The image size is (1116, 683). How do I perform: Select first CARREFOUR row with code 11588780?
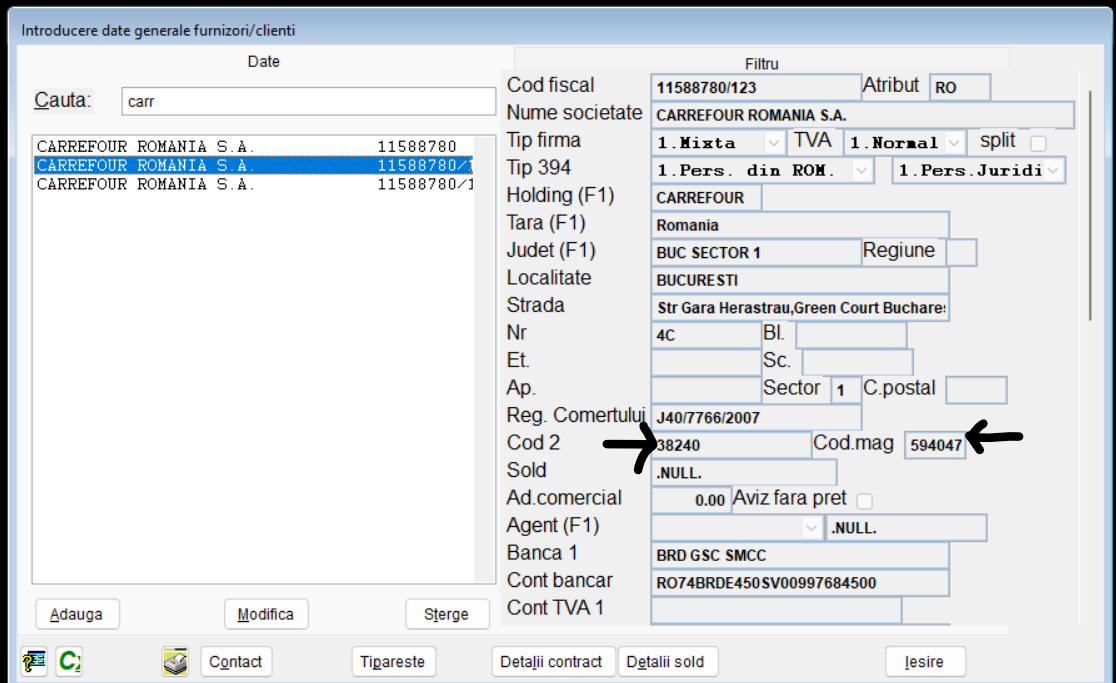253,147
